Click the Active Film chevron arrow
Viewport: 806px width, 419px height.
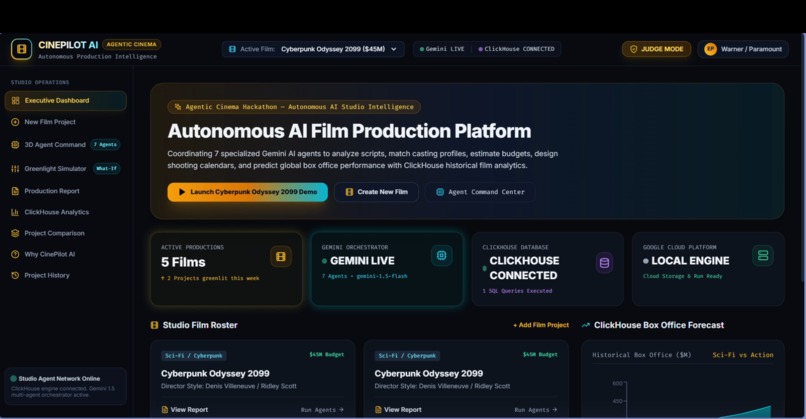tap(394, 49)
